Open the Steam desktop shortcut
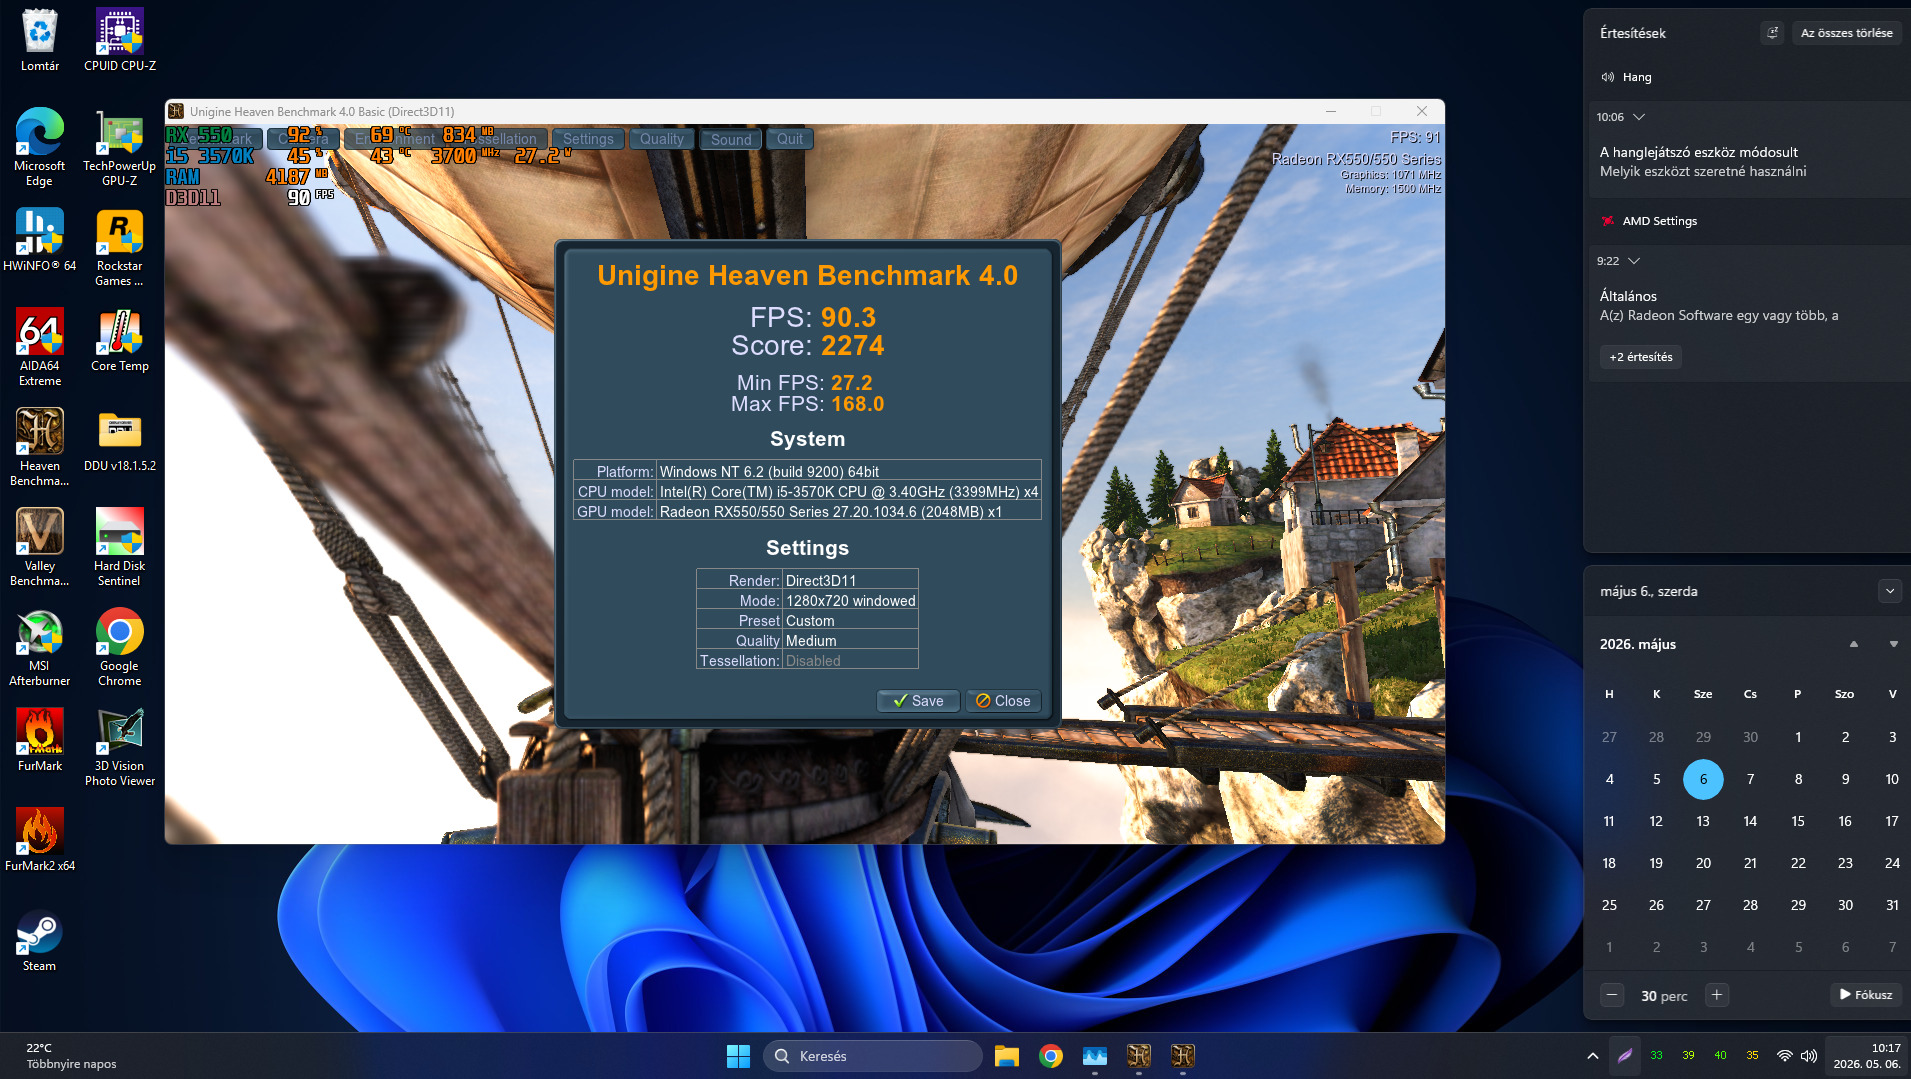This screenshot has height=1079, width=1911. [x=39, y=940]
